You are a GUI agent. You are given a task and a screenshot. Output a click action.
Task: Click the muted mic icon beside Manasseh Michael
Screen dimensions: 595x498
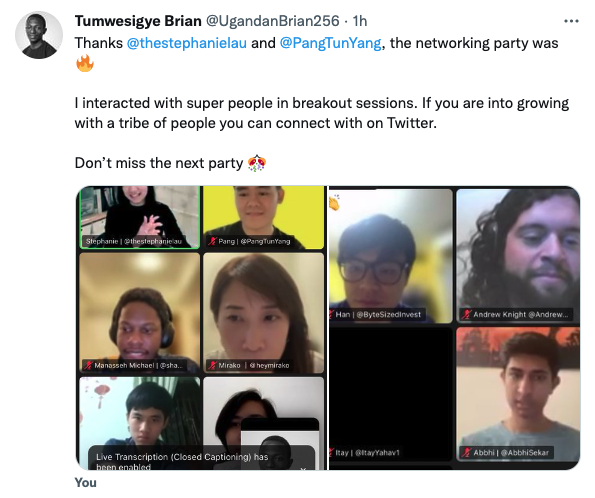[x=88, y=365]
